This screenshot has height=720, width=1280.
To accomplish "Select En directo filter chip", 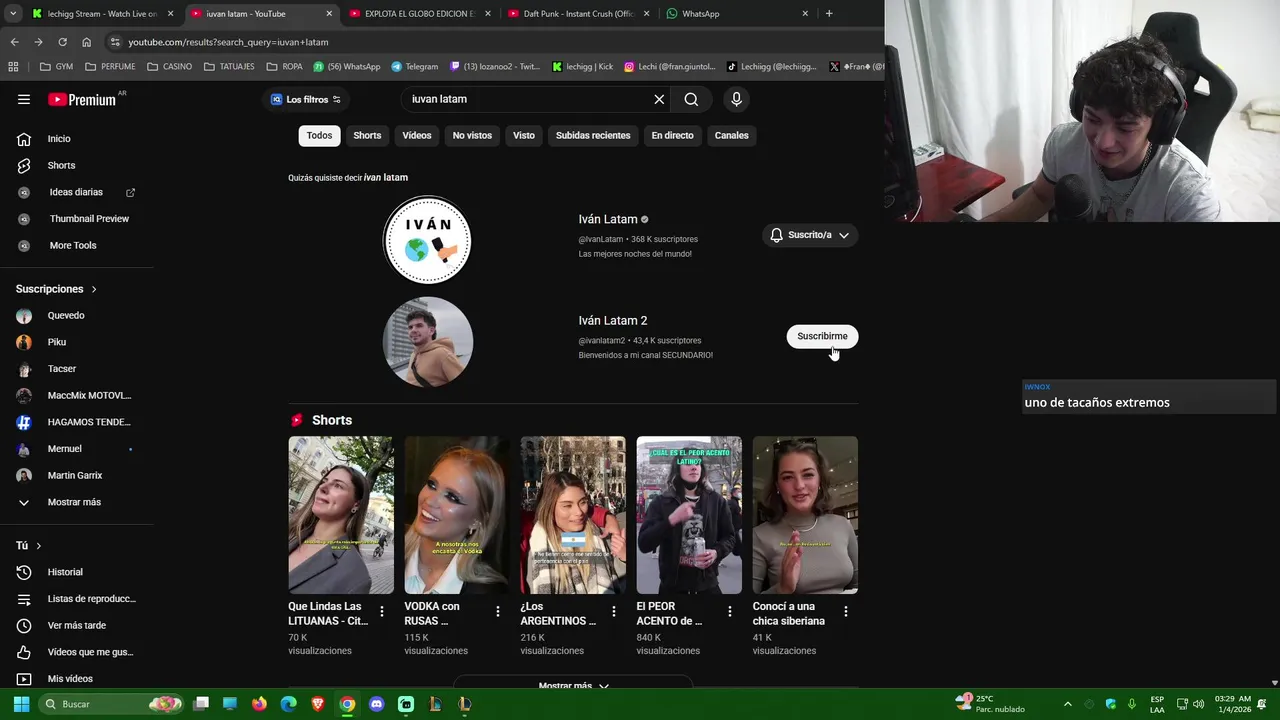I will pos(672,135).
